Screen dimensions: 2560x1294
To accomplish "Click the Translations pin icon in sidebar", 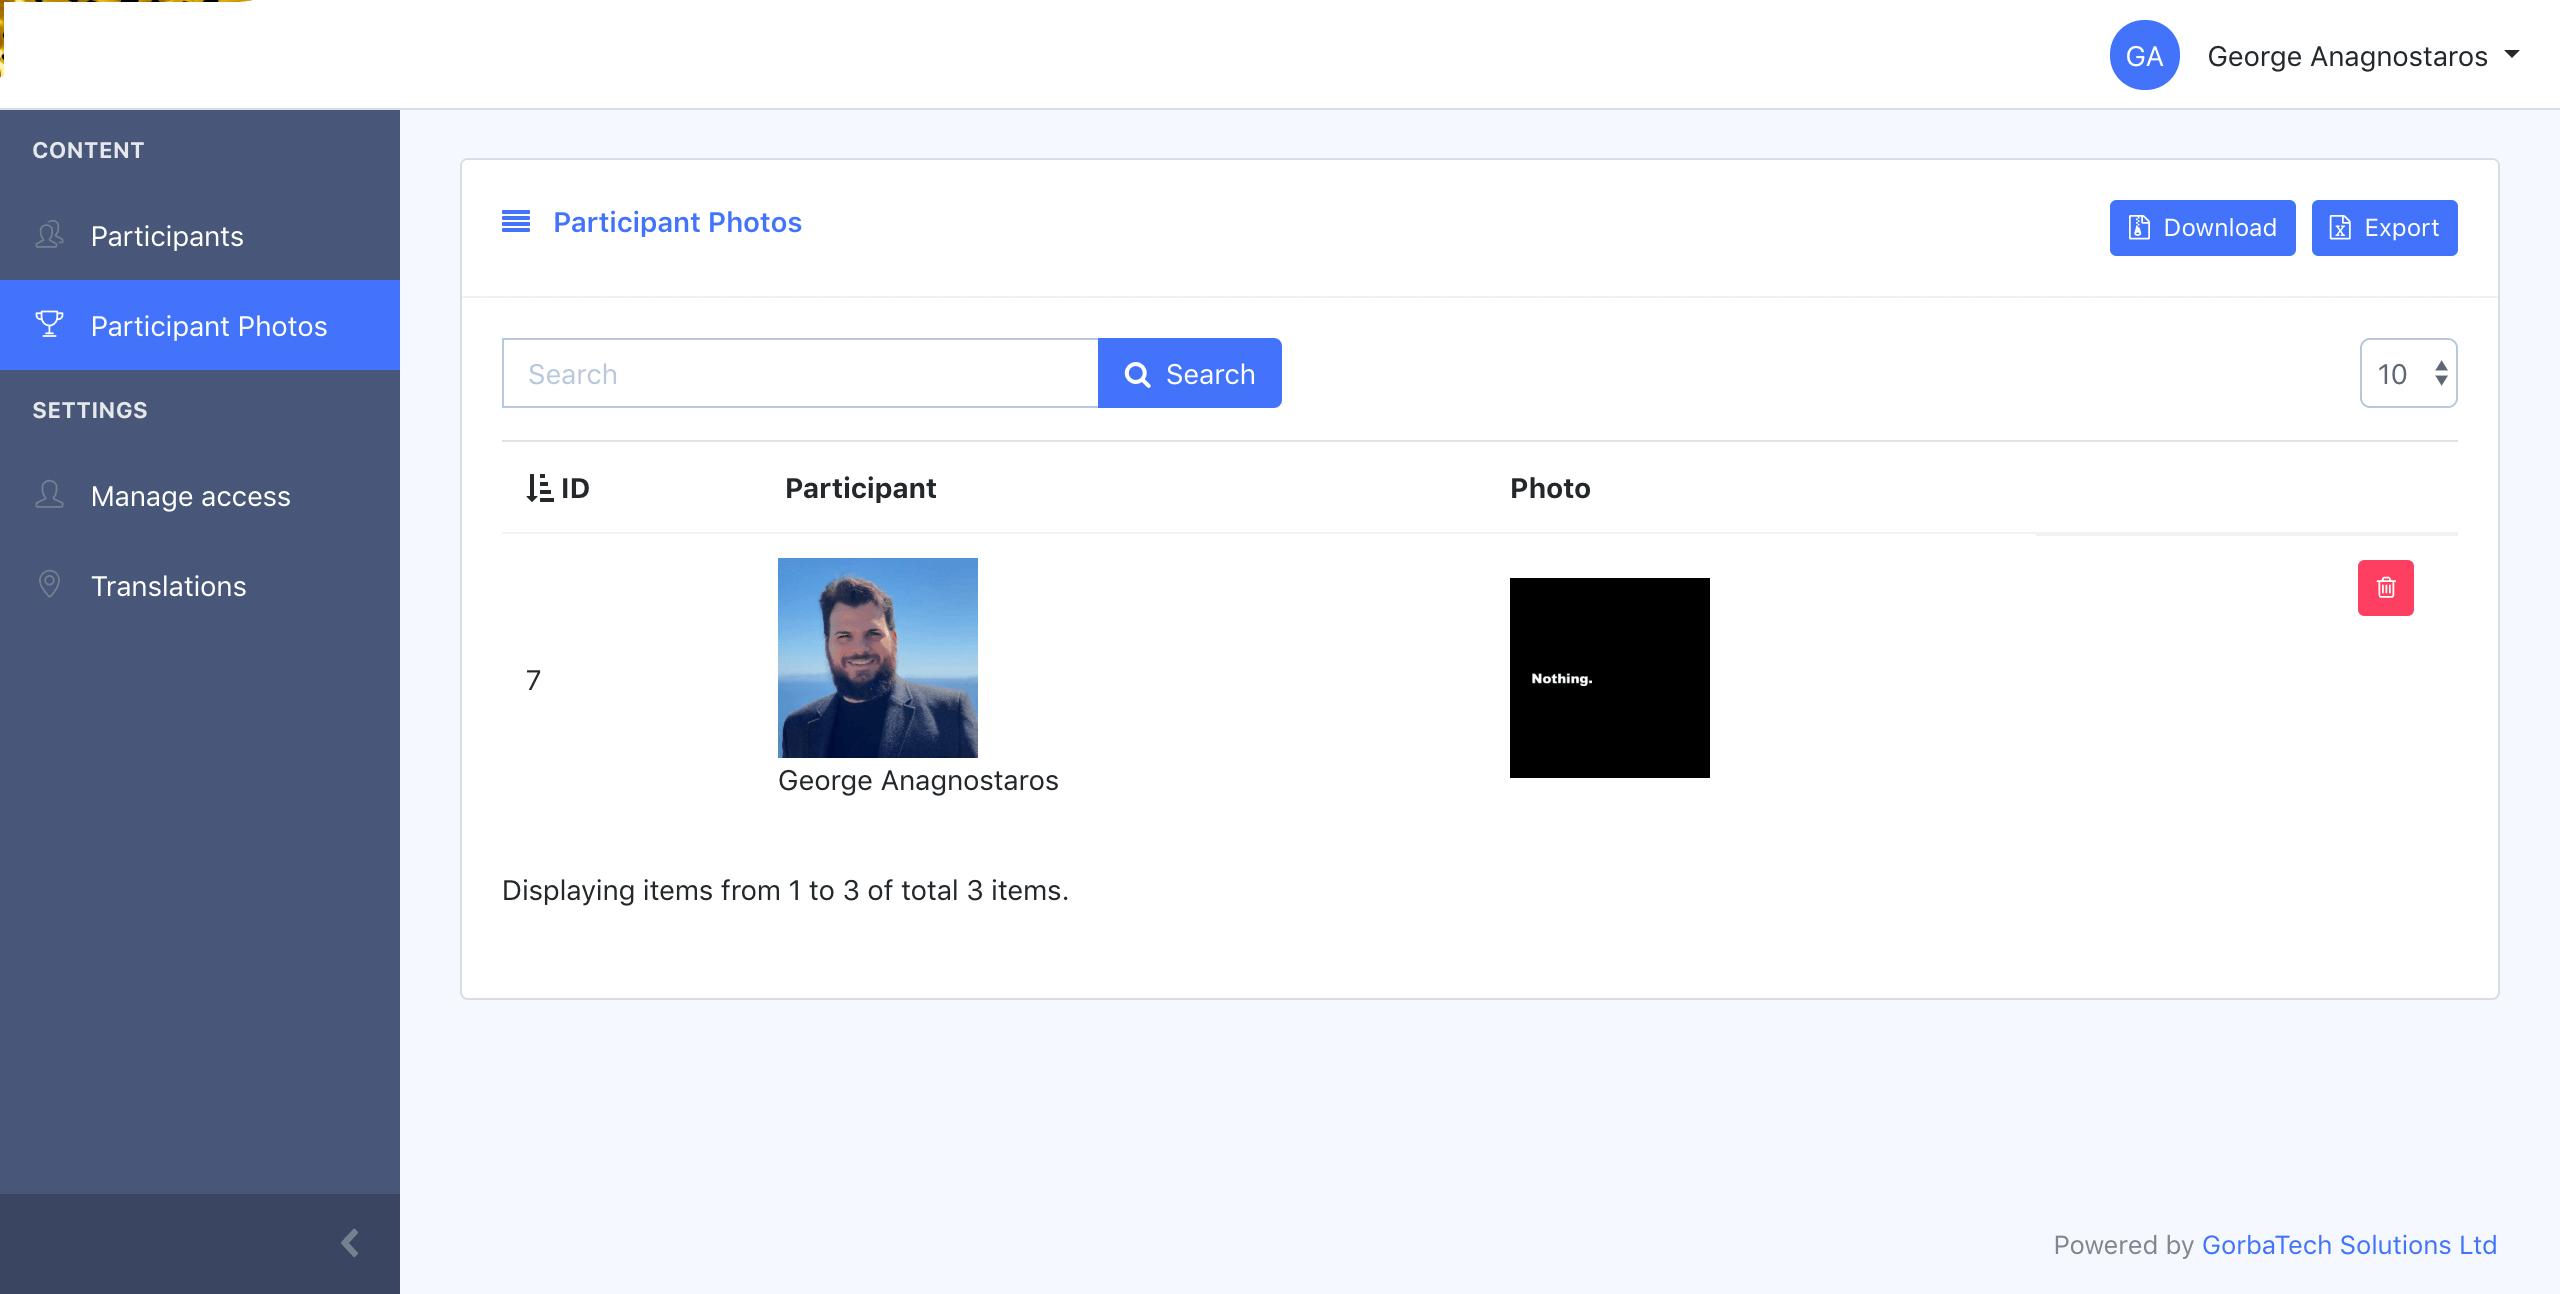I will (49, 585).
